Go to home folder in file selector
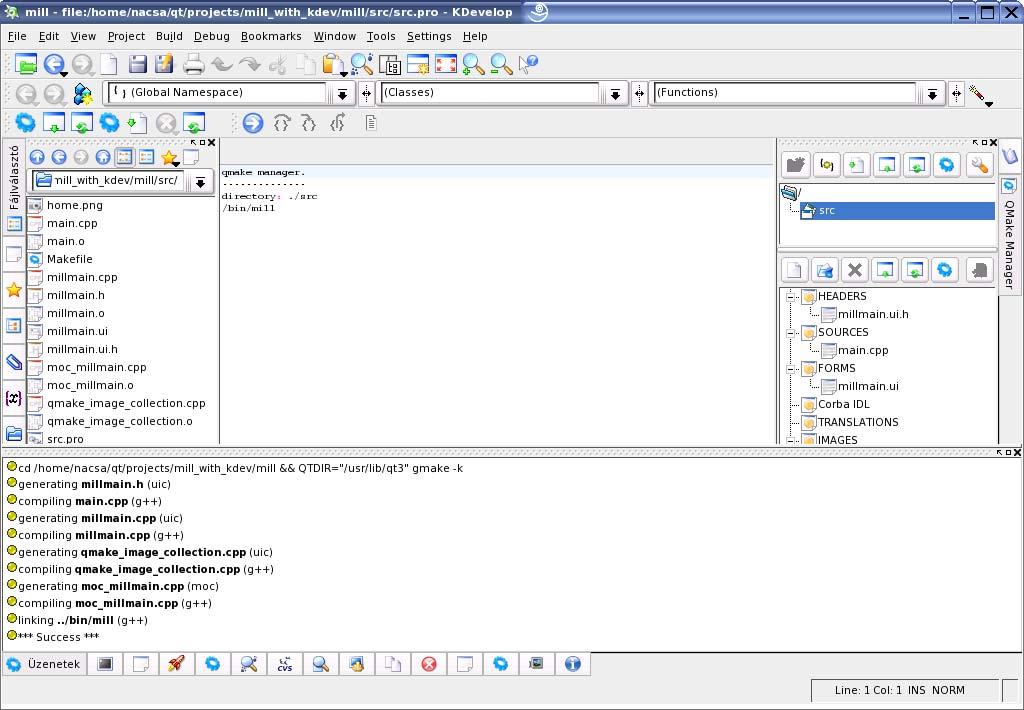This screenshot has height=710, width=1024. [x=103, y=157]
